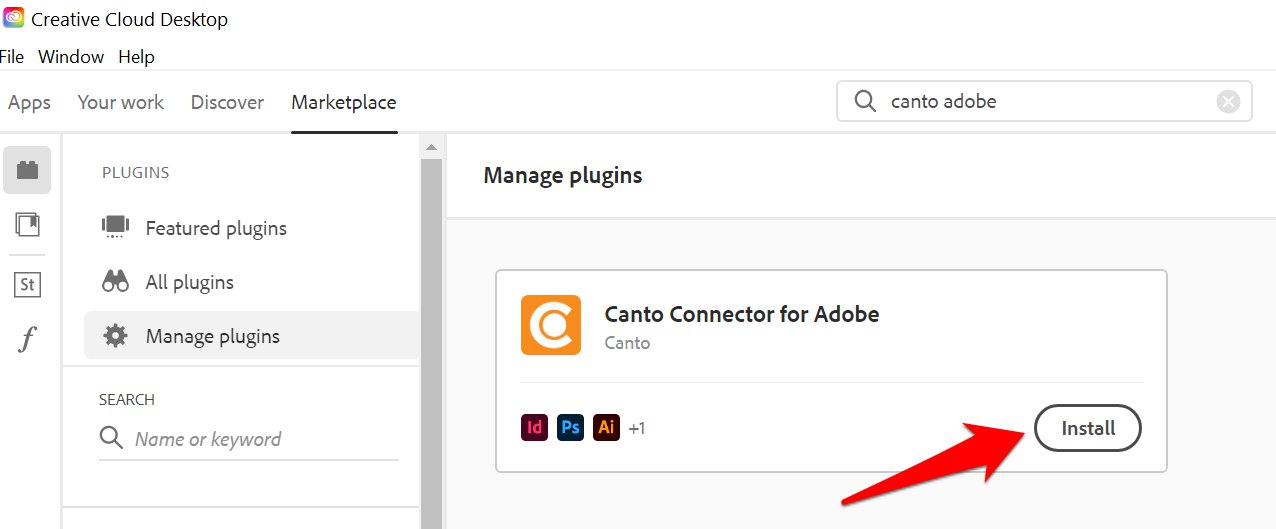Select Featured plugins in sidebar
The width and height of the screenshot is (1276, 529).
click(x=216, y=228)
